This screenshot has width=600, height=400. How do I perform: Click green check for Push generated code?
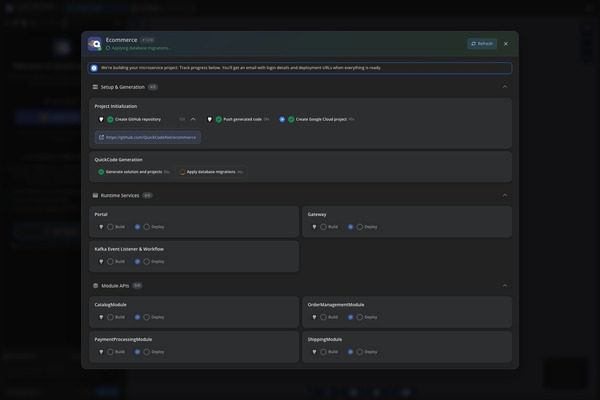[x=218, y=119]
